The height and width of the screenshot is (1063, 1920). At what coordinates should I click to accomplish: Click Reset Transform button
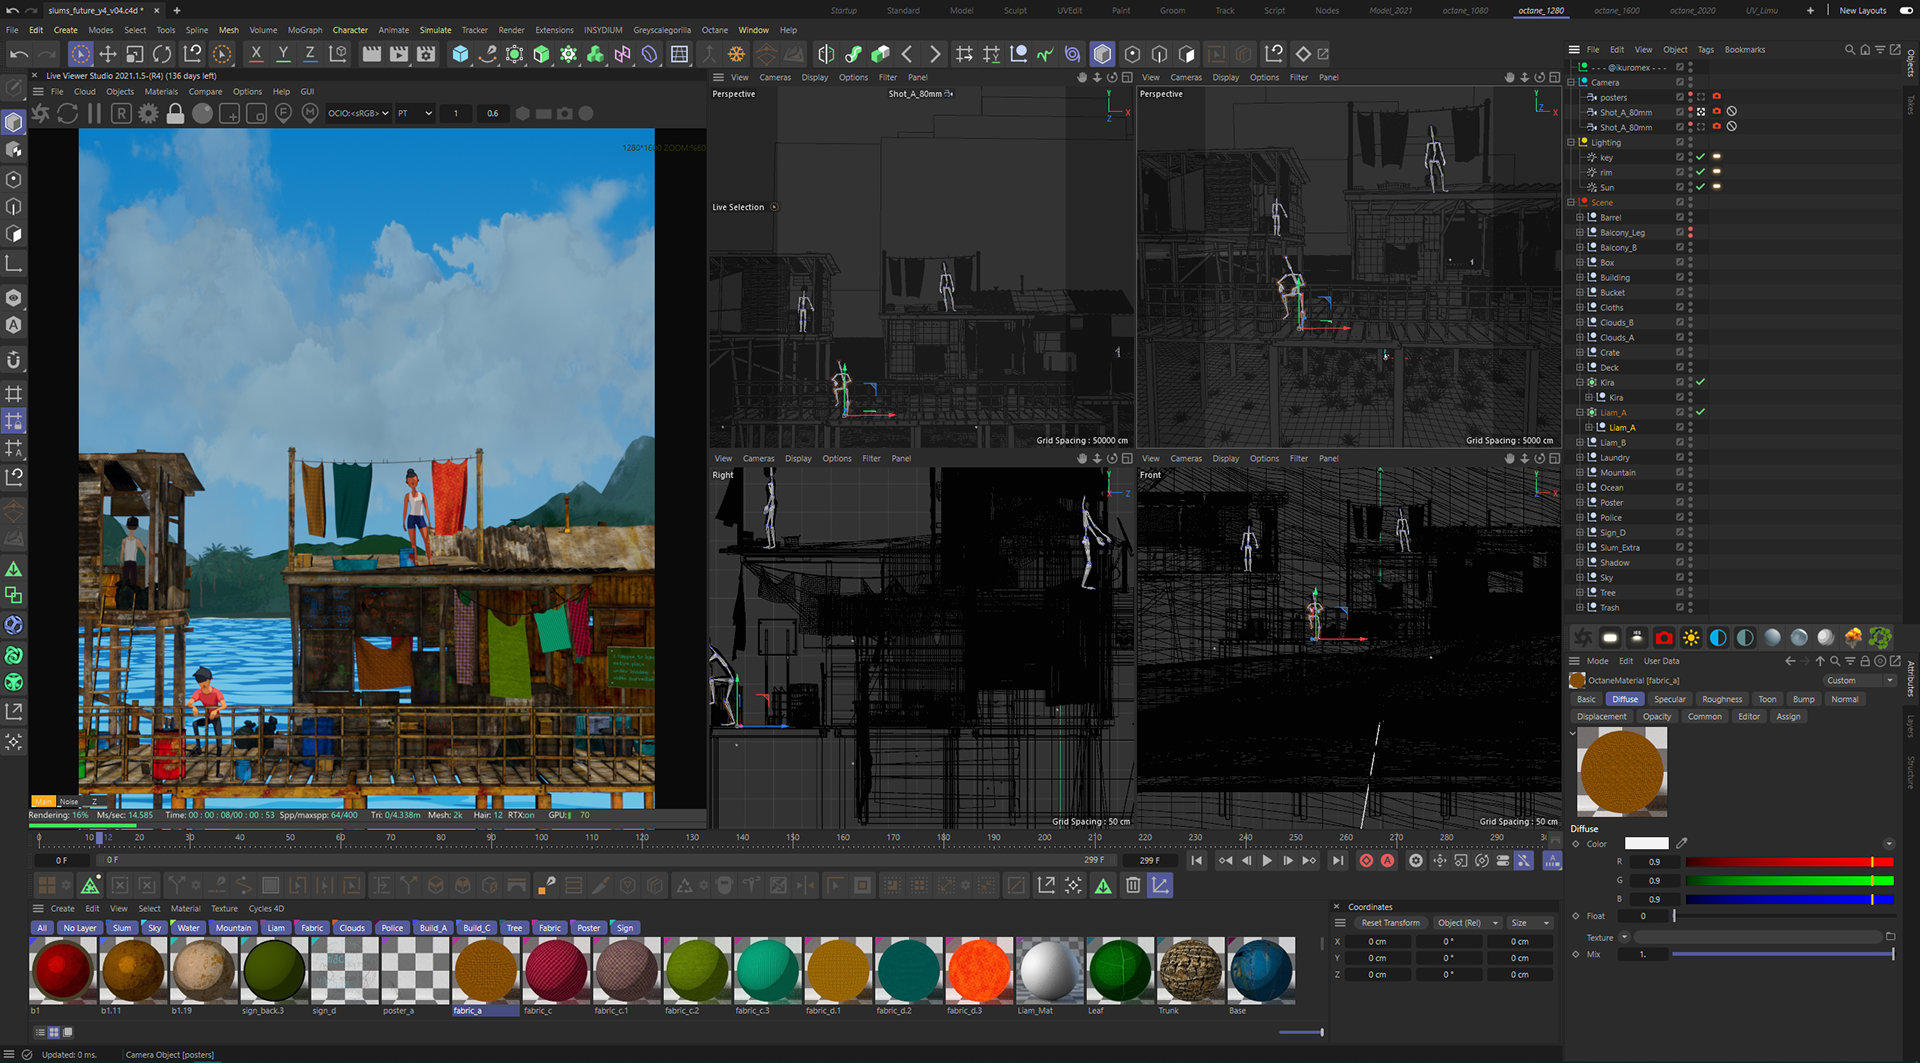click(1390, 923)
